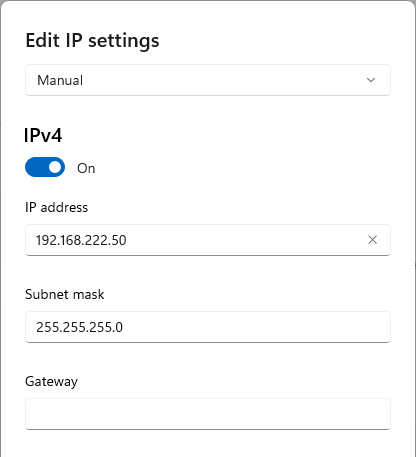Focus the IP address input field
Viewport: 416px width, 457px height.
[208, 240]
